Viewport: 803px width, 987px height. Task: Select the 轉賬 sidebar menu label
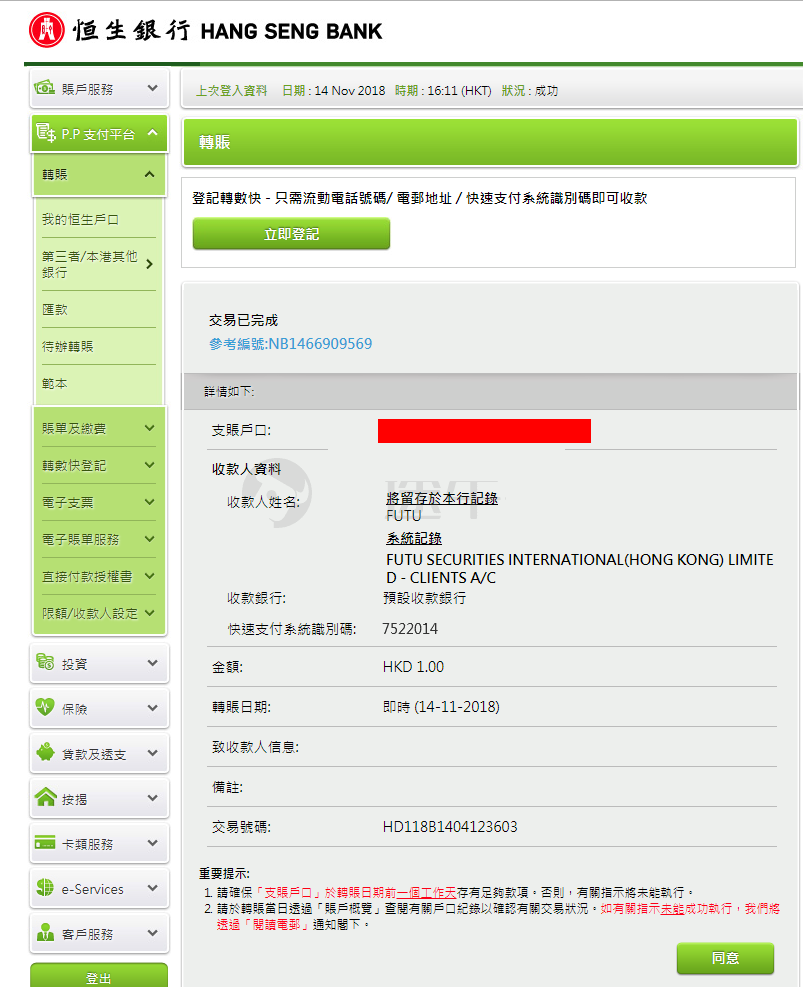(x=55, y=174)
